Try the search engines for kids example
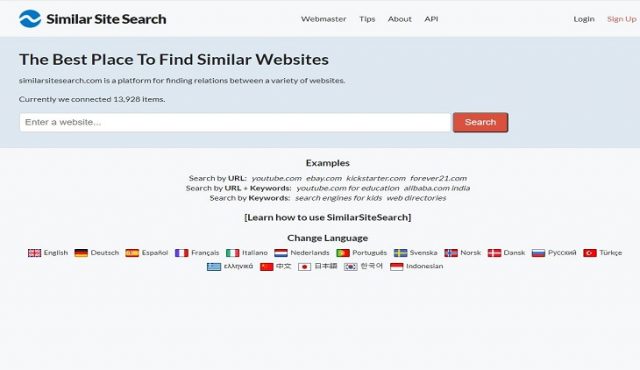Screen dimensions: 640x370 tap(338, 198)
